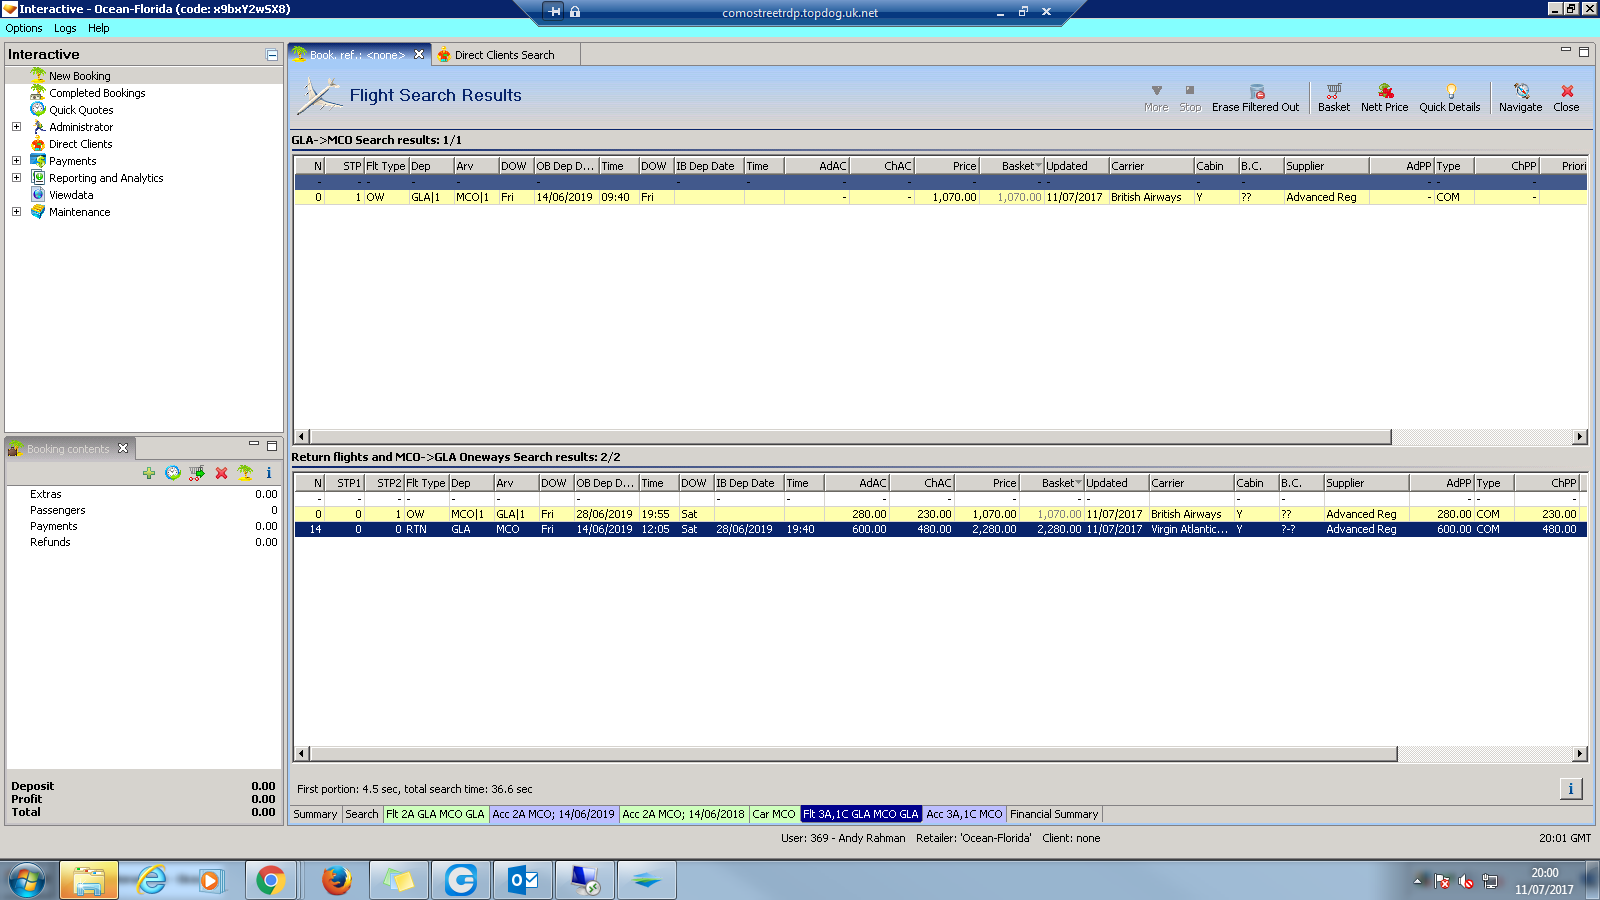The image size is (1600, 900).
Task: Sort the return results by Basket column
Action: pyautogui.click(x=1051, y=483)
